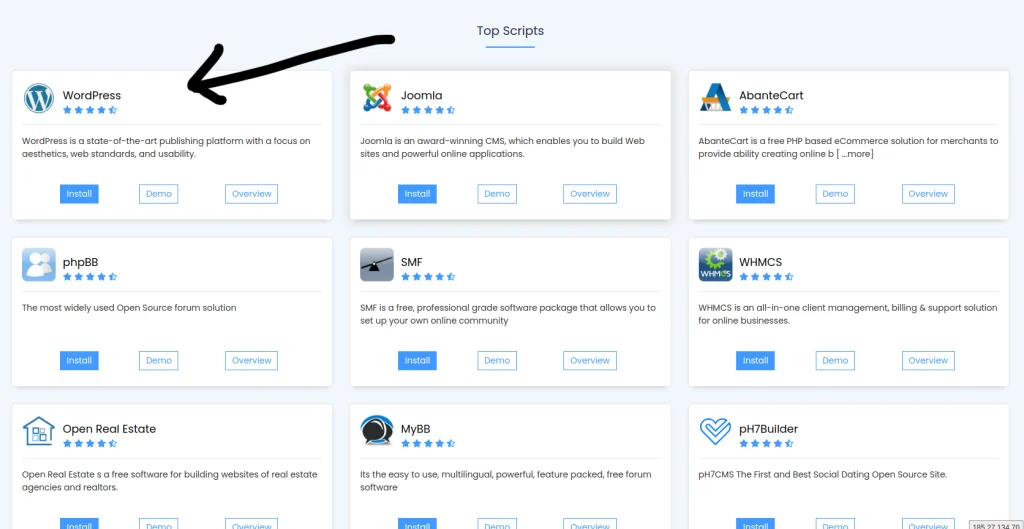This screenshot has height=529, width=1024.
Task: Click the WordPress star rating
Action: [x=90, y=110]
